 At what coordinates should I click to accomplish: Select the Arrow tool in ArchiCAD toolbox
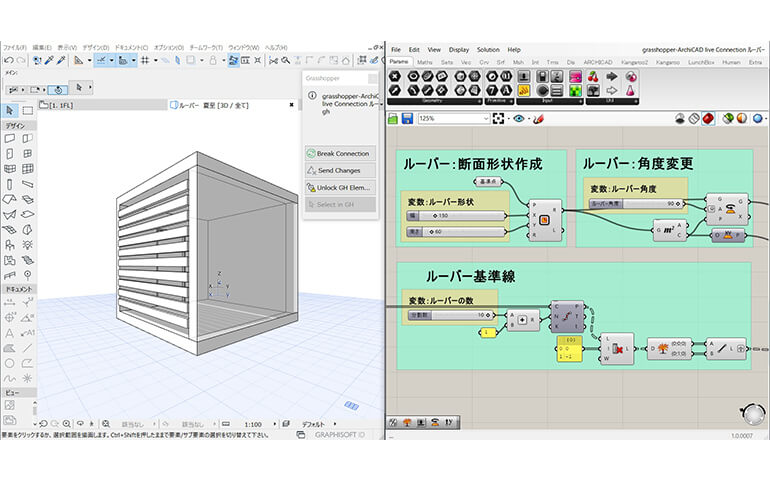tap(10, 110)
